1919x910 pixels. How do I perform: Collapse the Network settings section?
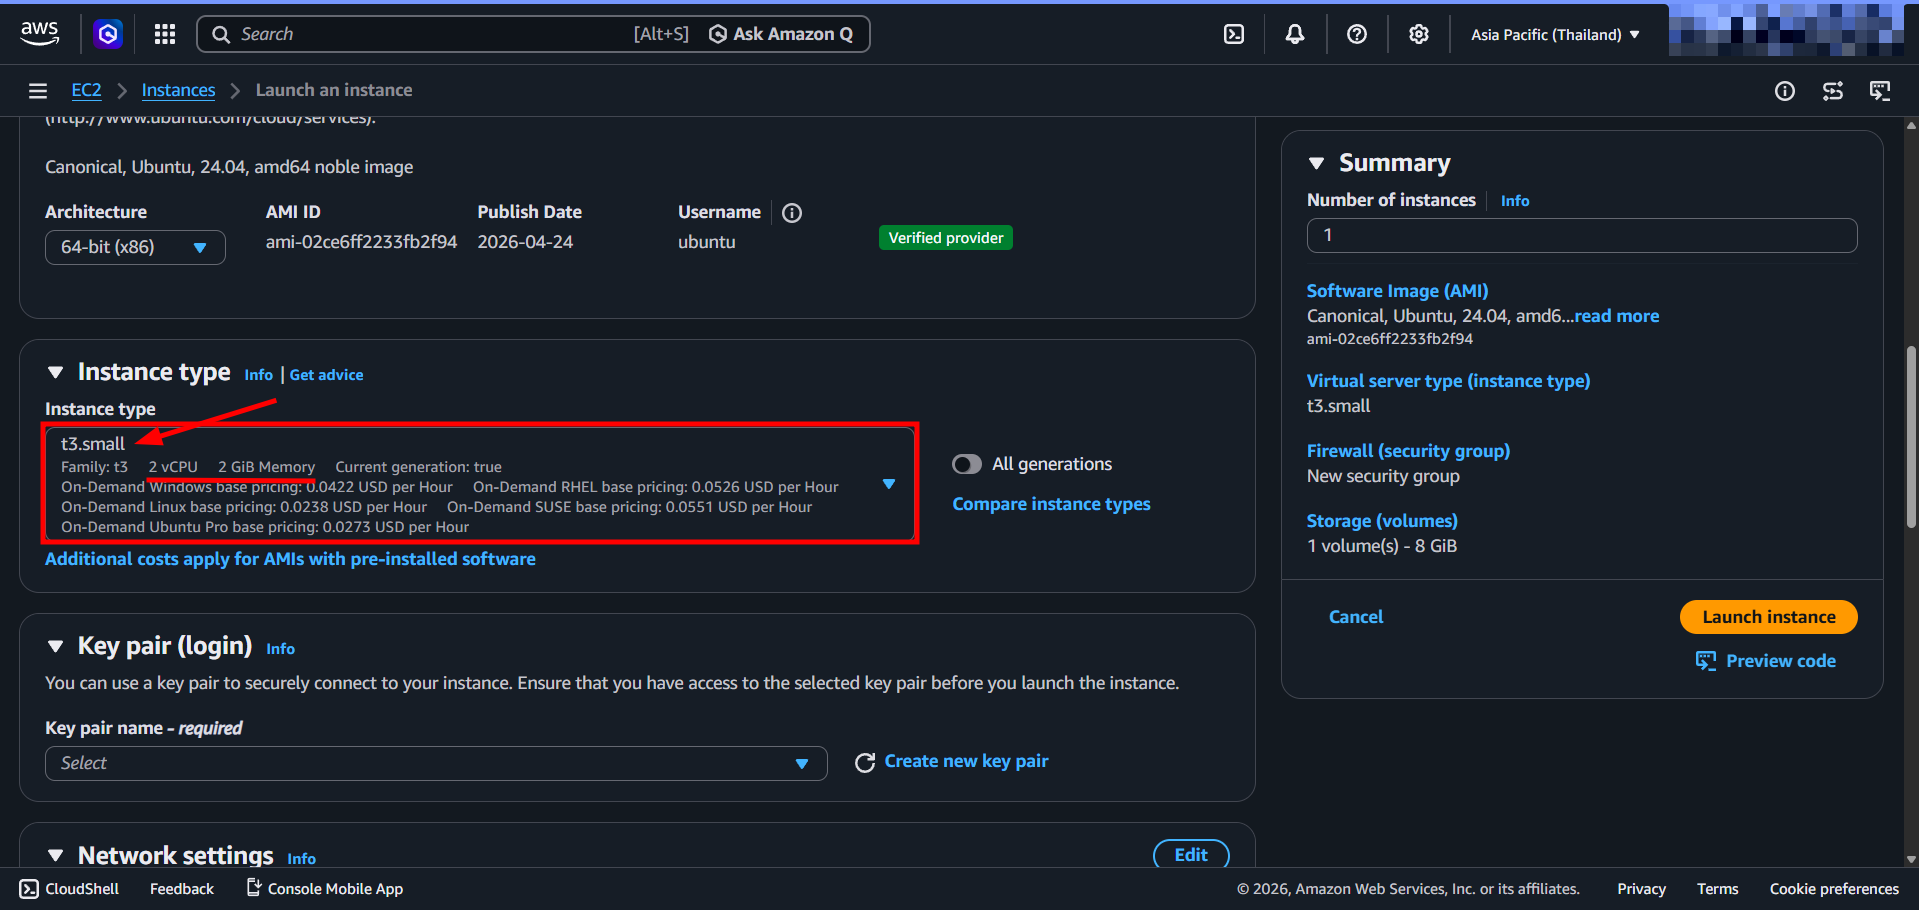click(x=56, y=856)
